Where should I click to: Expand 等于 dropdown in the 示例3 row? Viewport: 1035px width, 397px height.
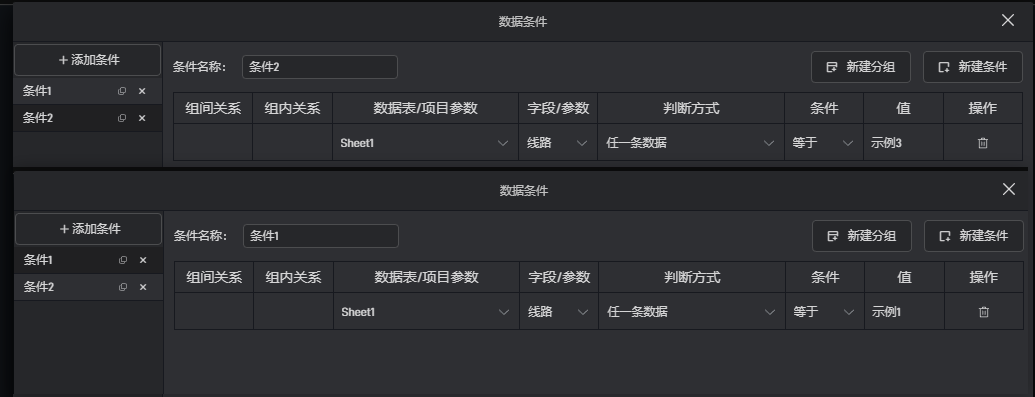pos(823,143)
